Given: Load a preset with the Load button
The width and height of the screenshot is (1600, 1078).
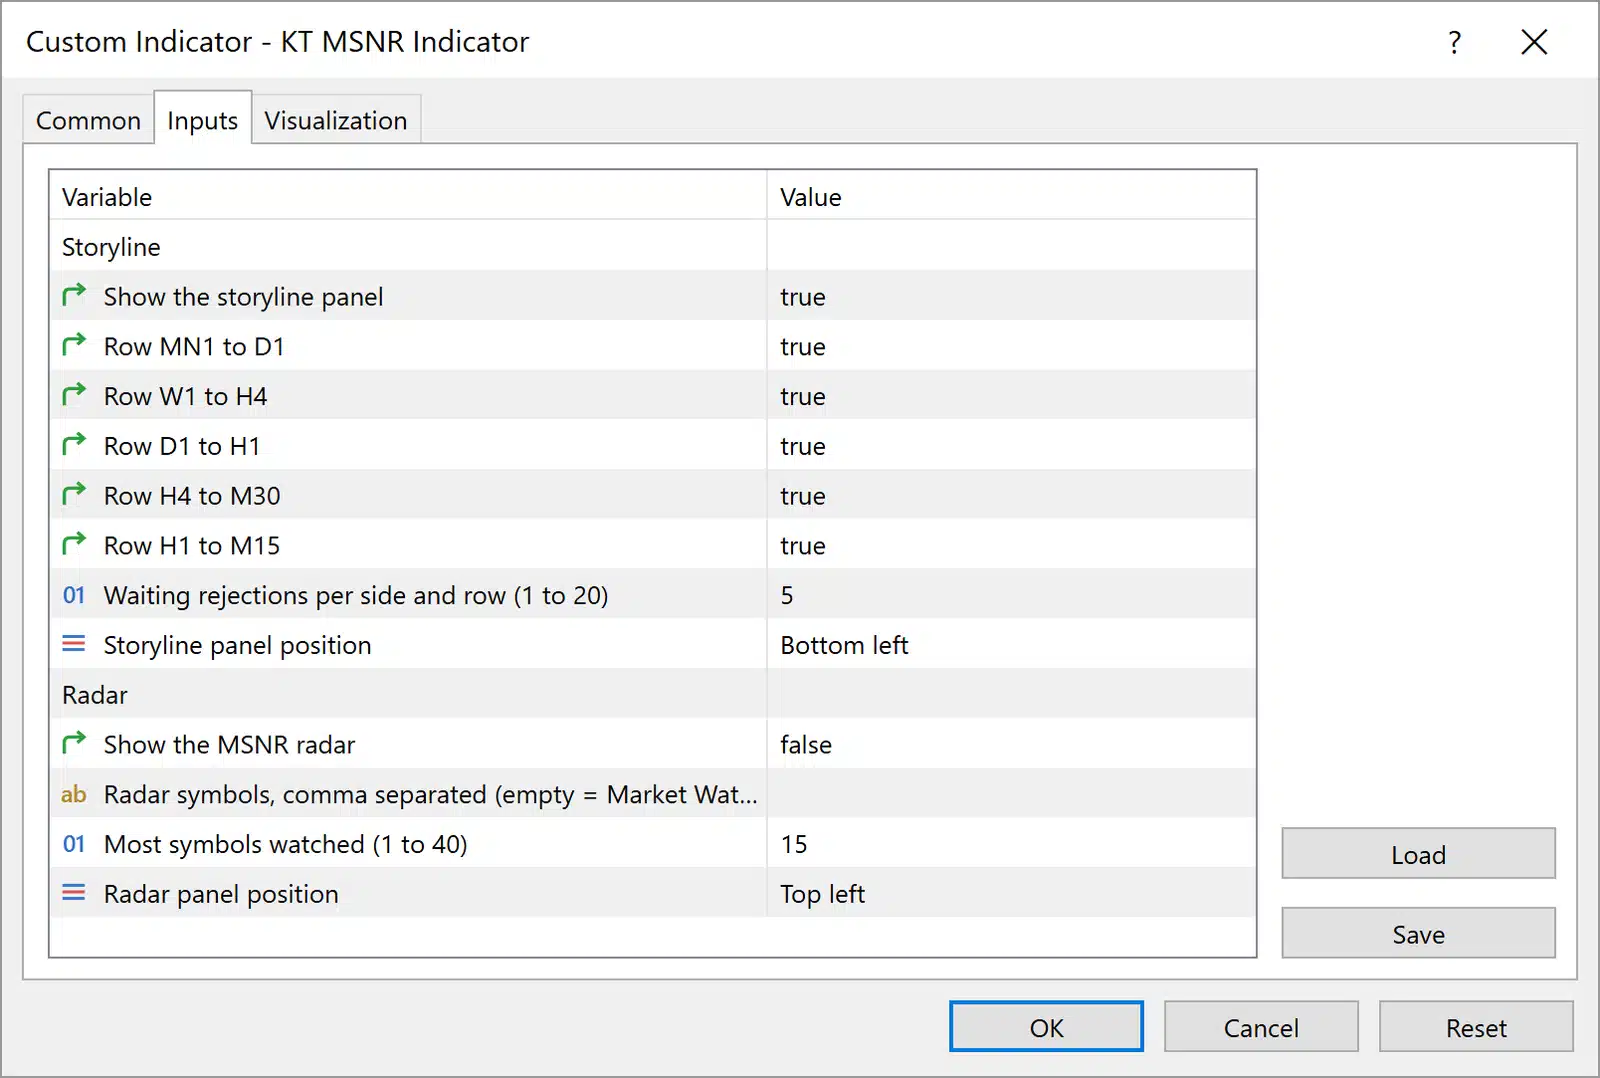Looking at the screenshot, I should coord(1418,854).
